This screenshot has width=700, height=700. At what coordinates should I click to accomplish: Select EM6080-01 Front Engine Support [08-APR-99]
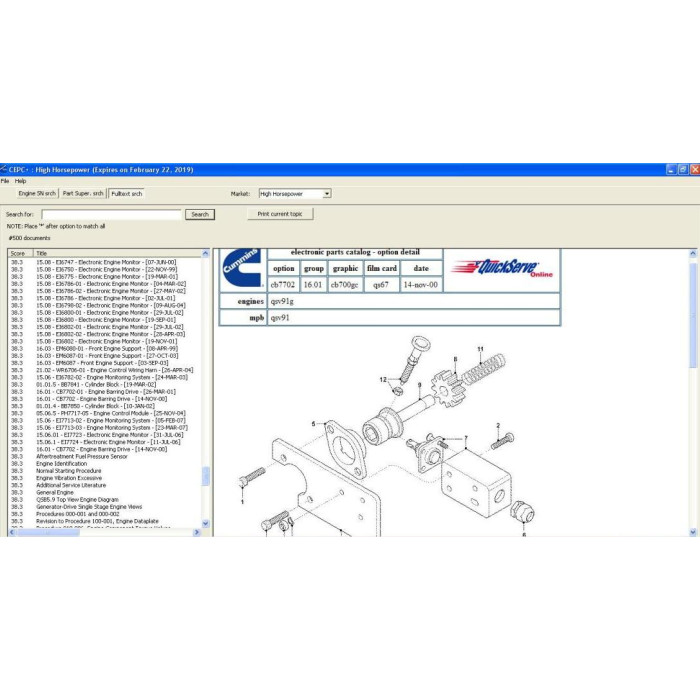point(107,348)
